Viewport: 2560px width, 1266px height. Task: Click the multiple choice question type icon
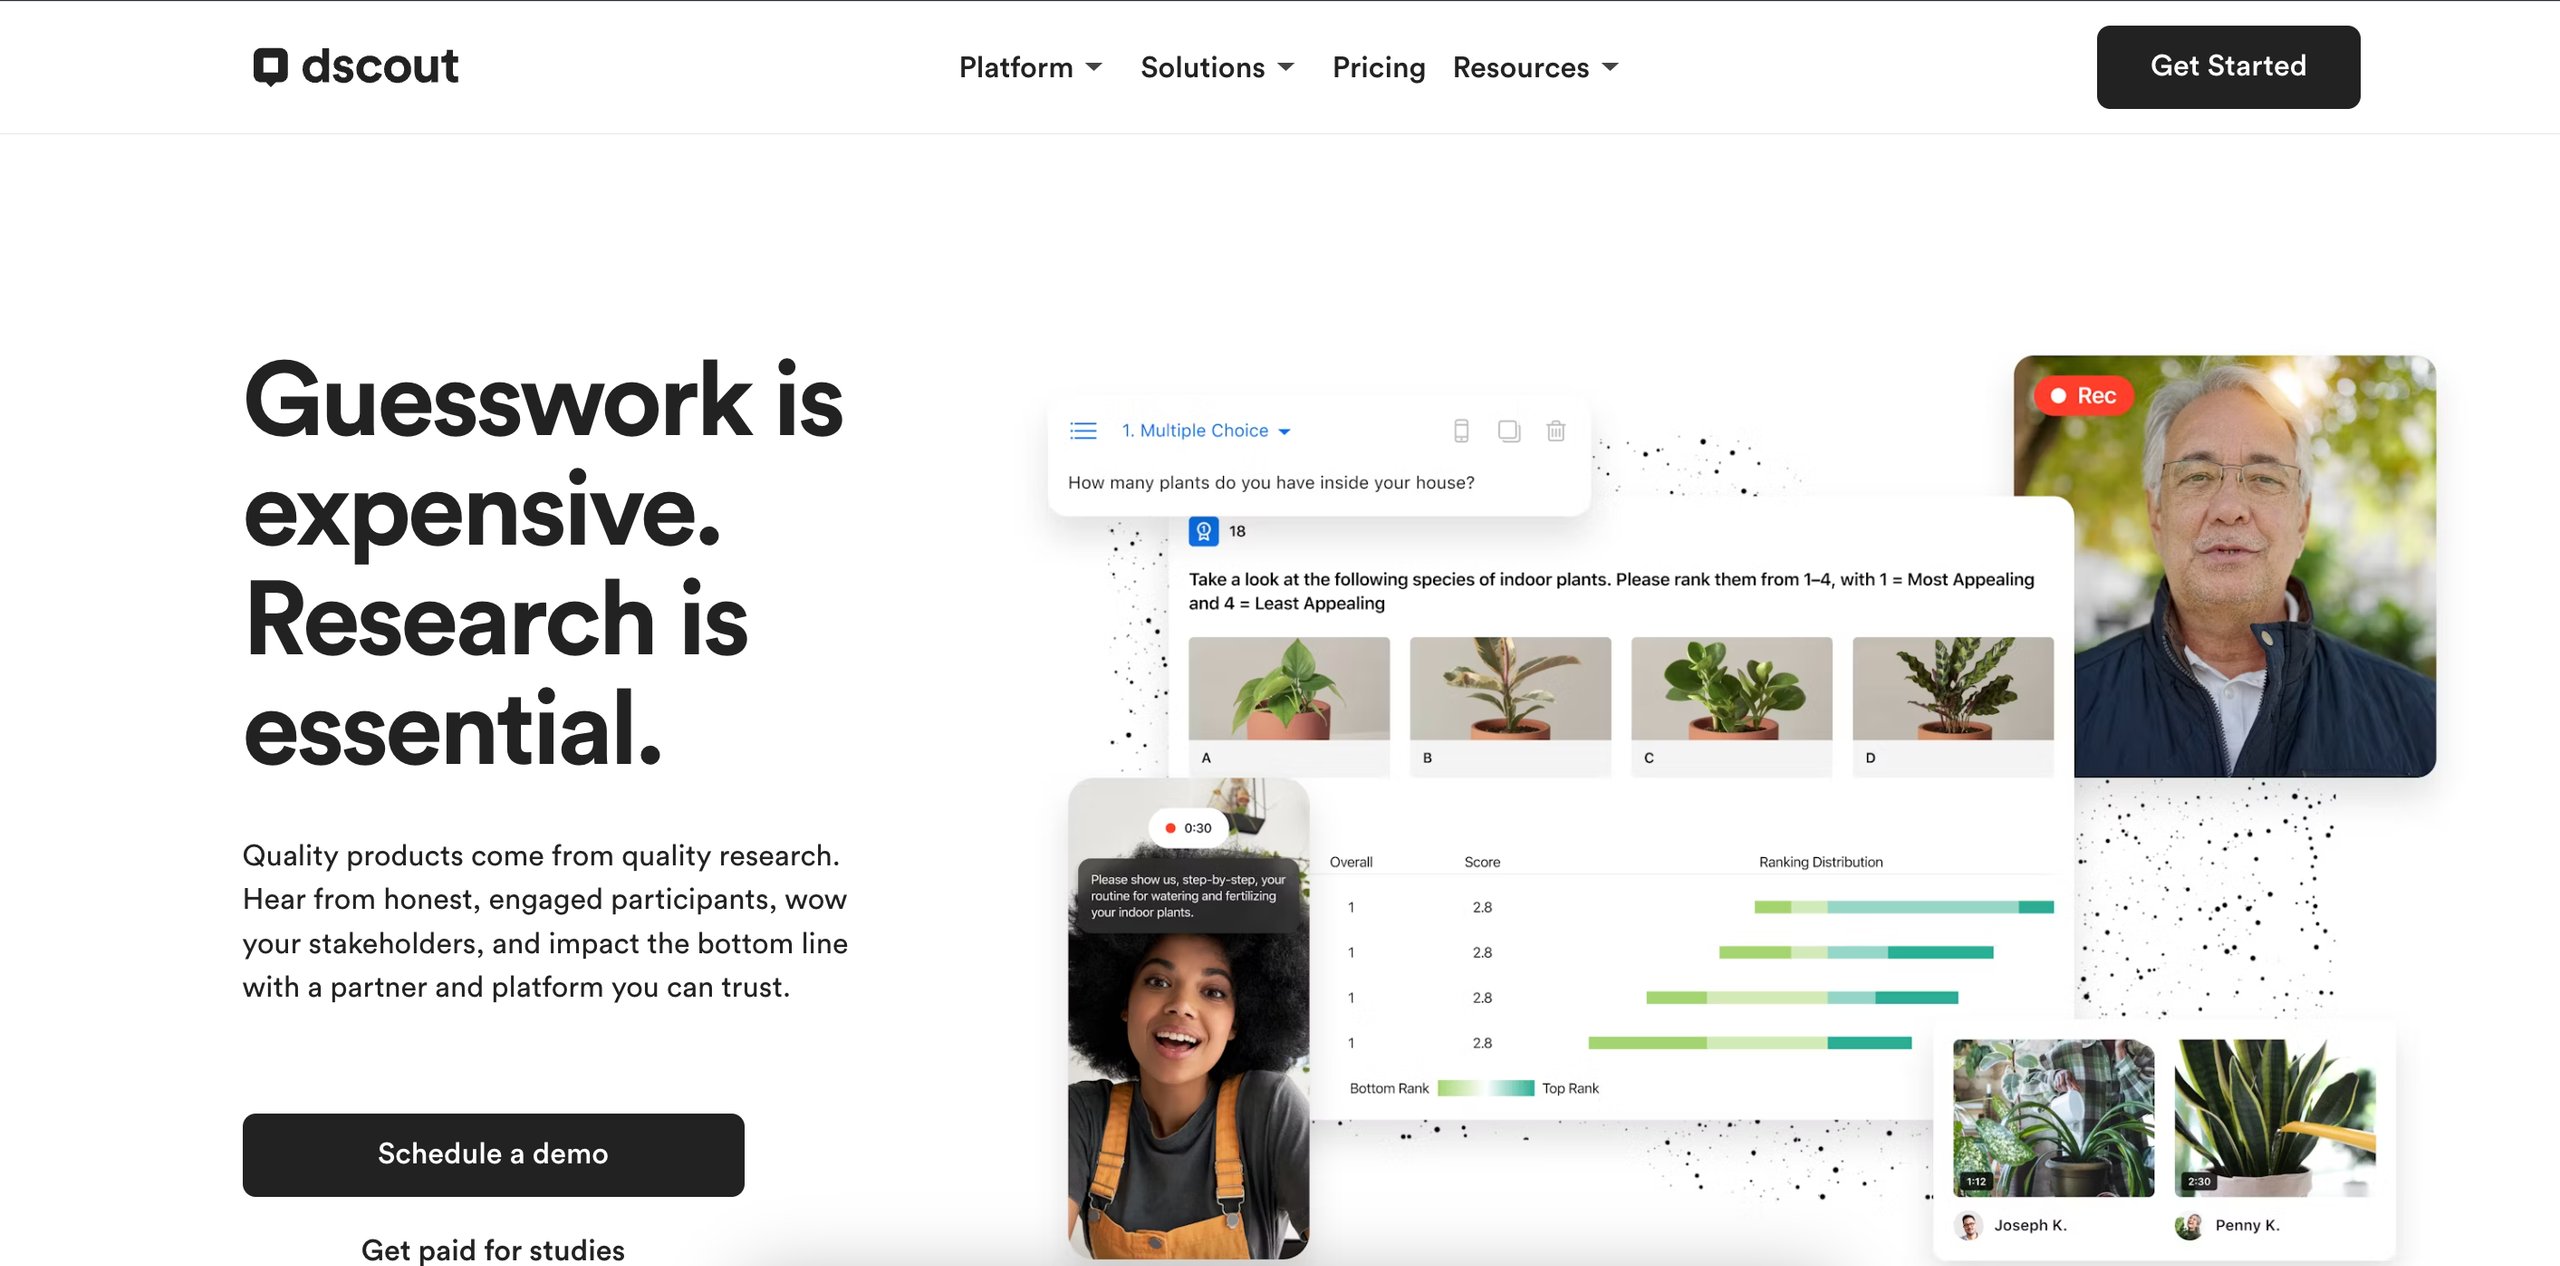1079,430
